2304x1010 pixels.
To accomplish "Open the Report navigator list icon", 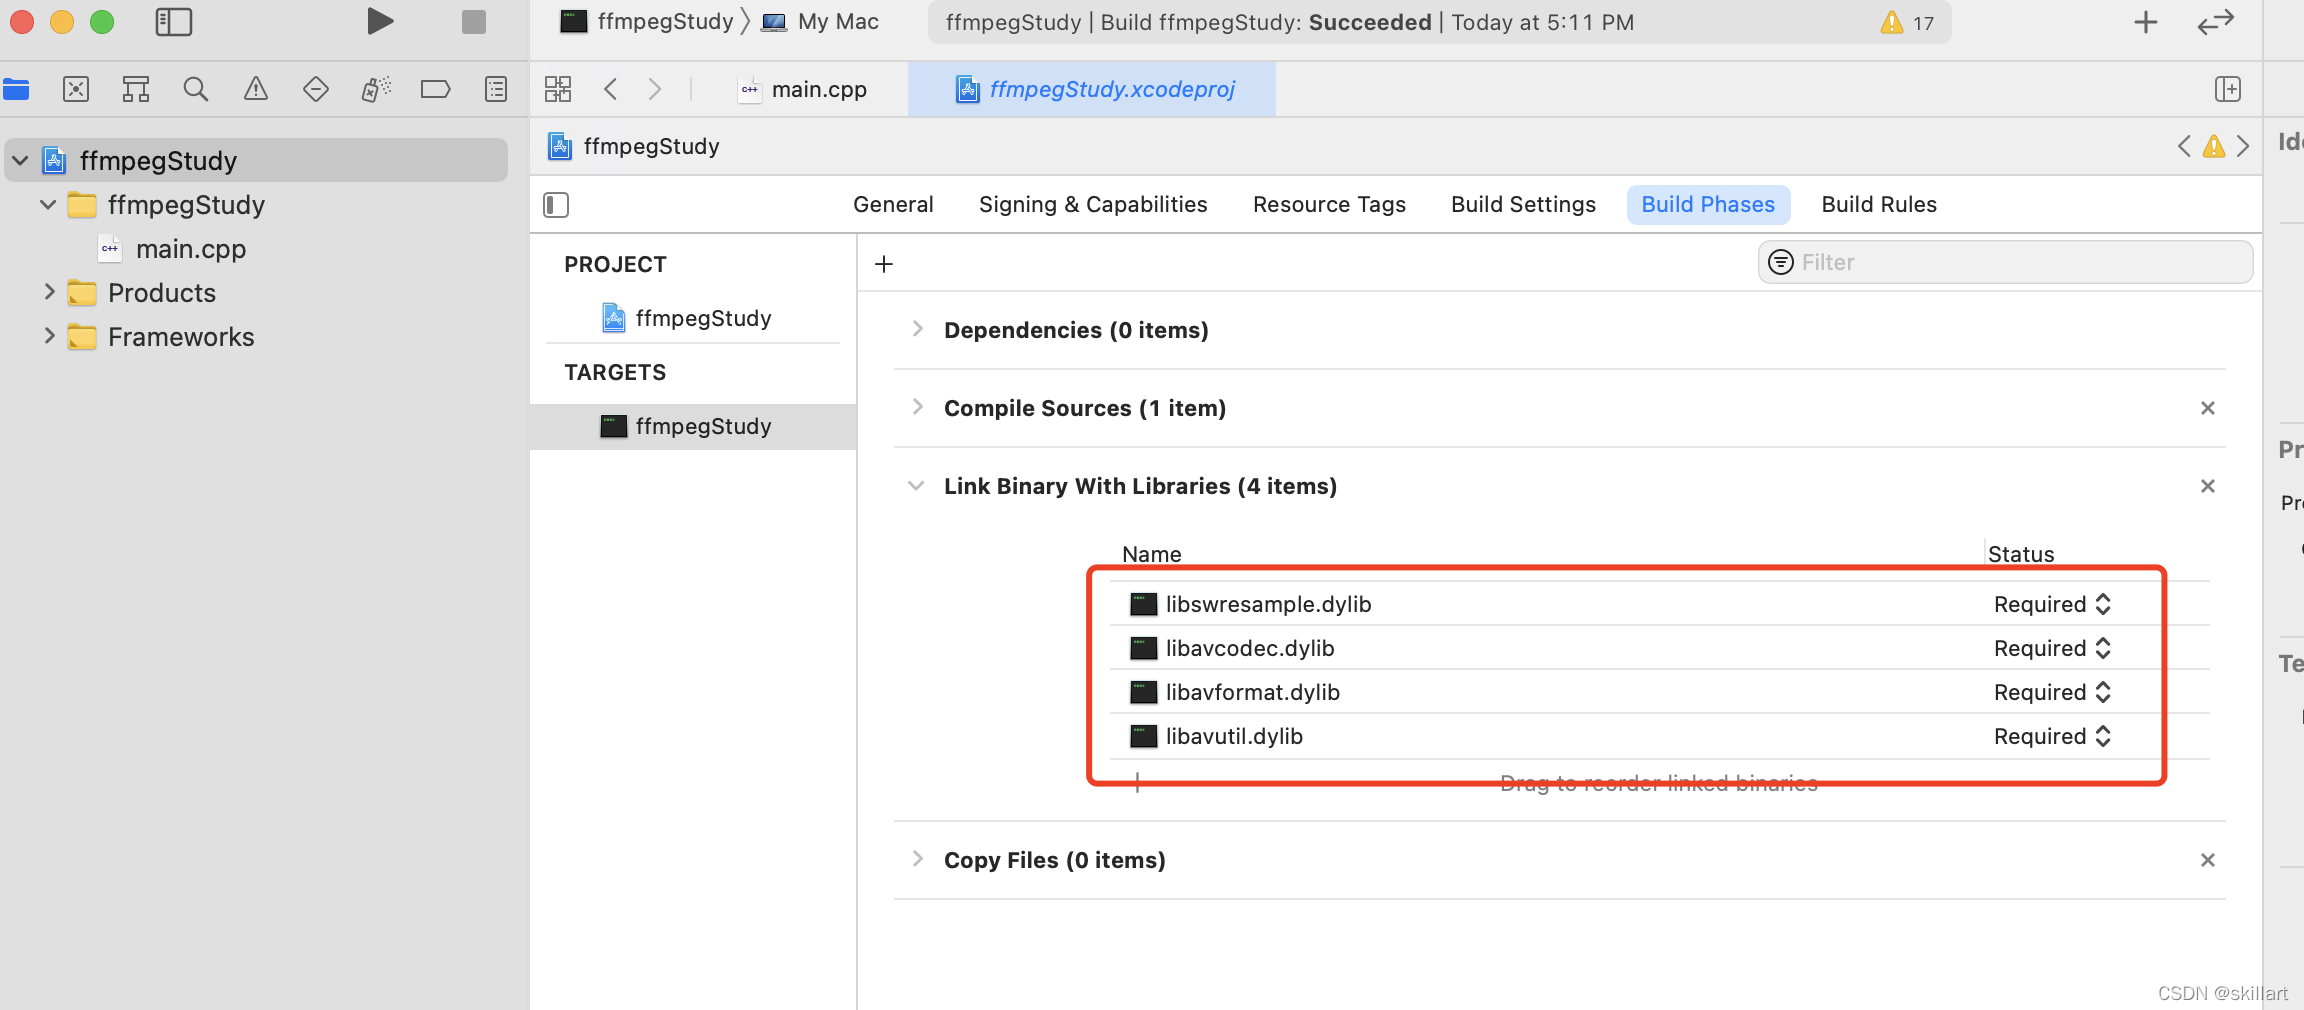I will click(496, 89).
